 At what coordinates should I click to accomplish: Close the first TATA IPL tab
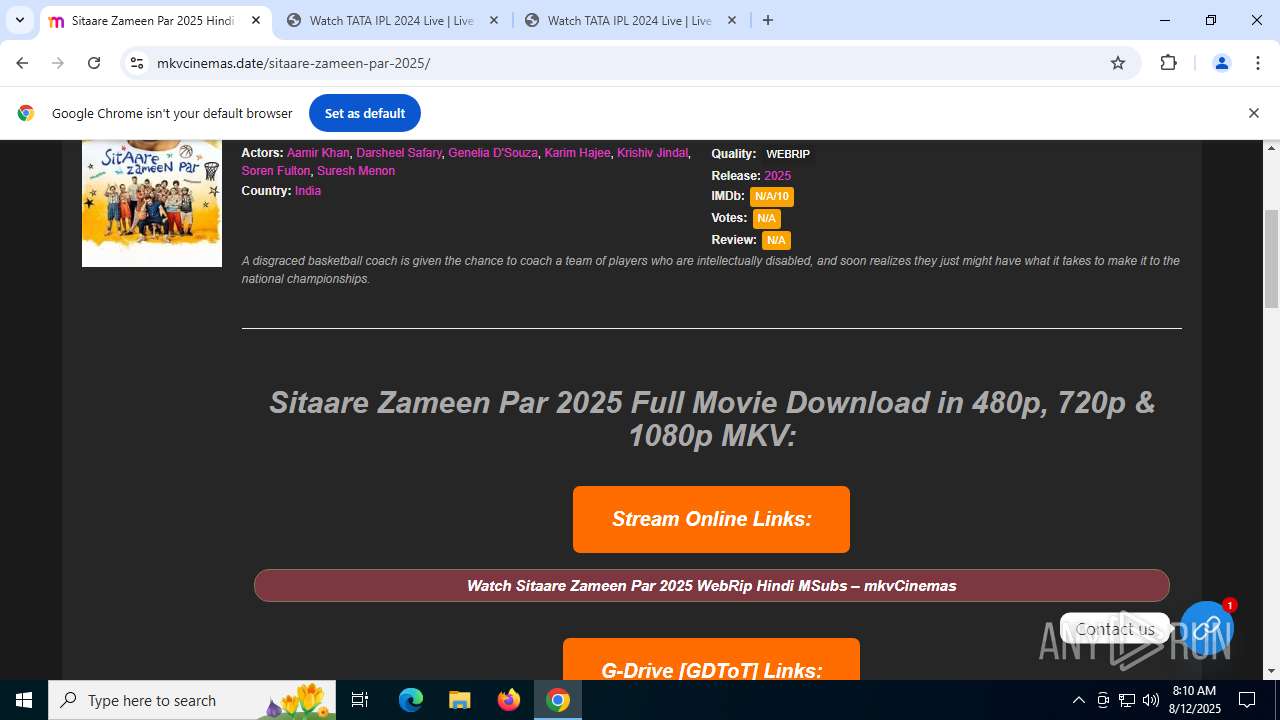(x=493, y=20)
